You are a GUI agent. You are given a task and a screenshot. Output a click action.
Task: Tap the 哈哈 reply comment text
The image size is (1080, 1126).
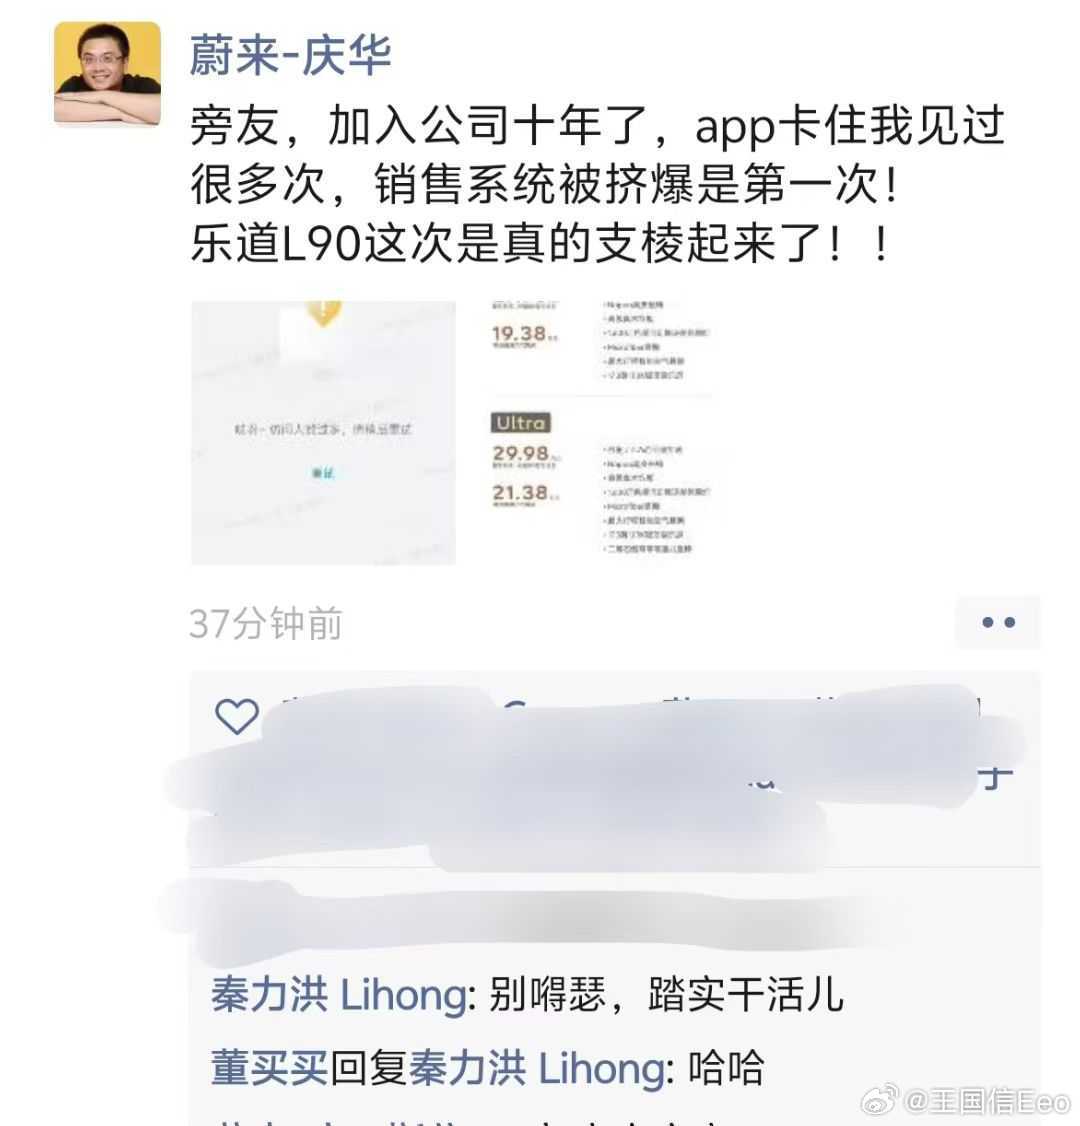tap(726, 1067)
